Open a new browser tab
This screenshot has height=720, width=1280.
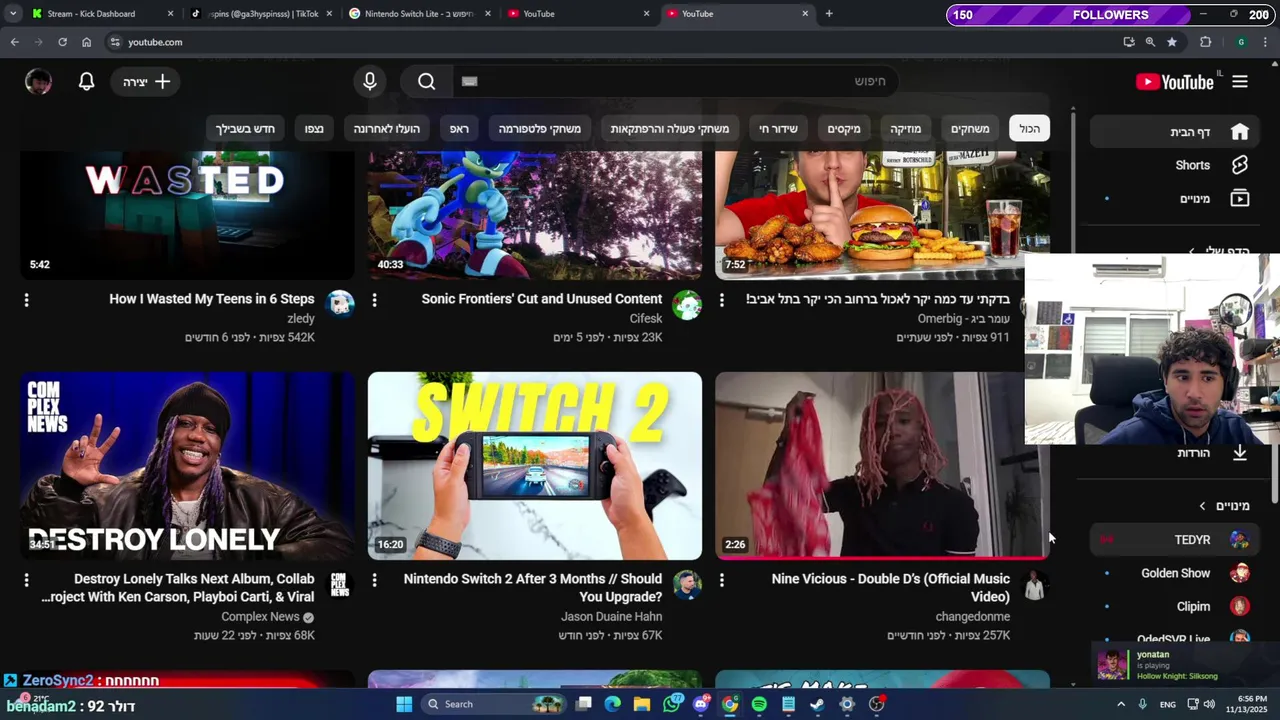pyautogui.click(x=828, y=14)
